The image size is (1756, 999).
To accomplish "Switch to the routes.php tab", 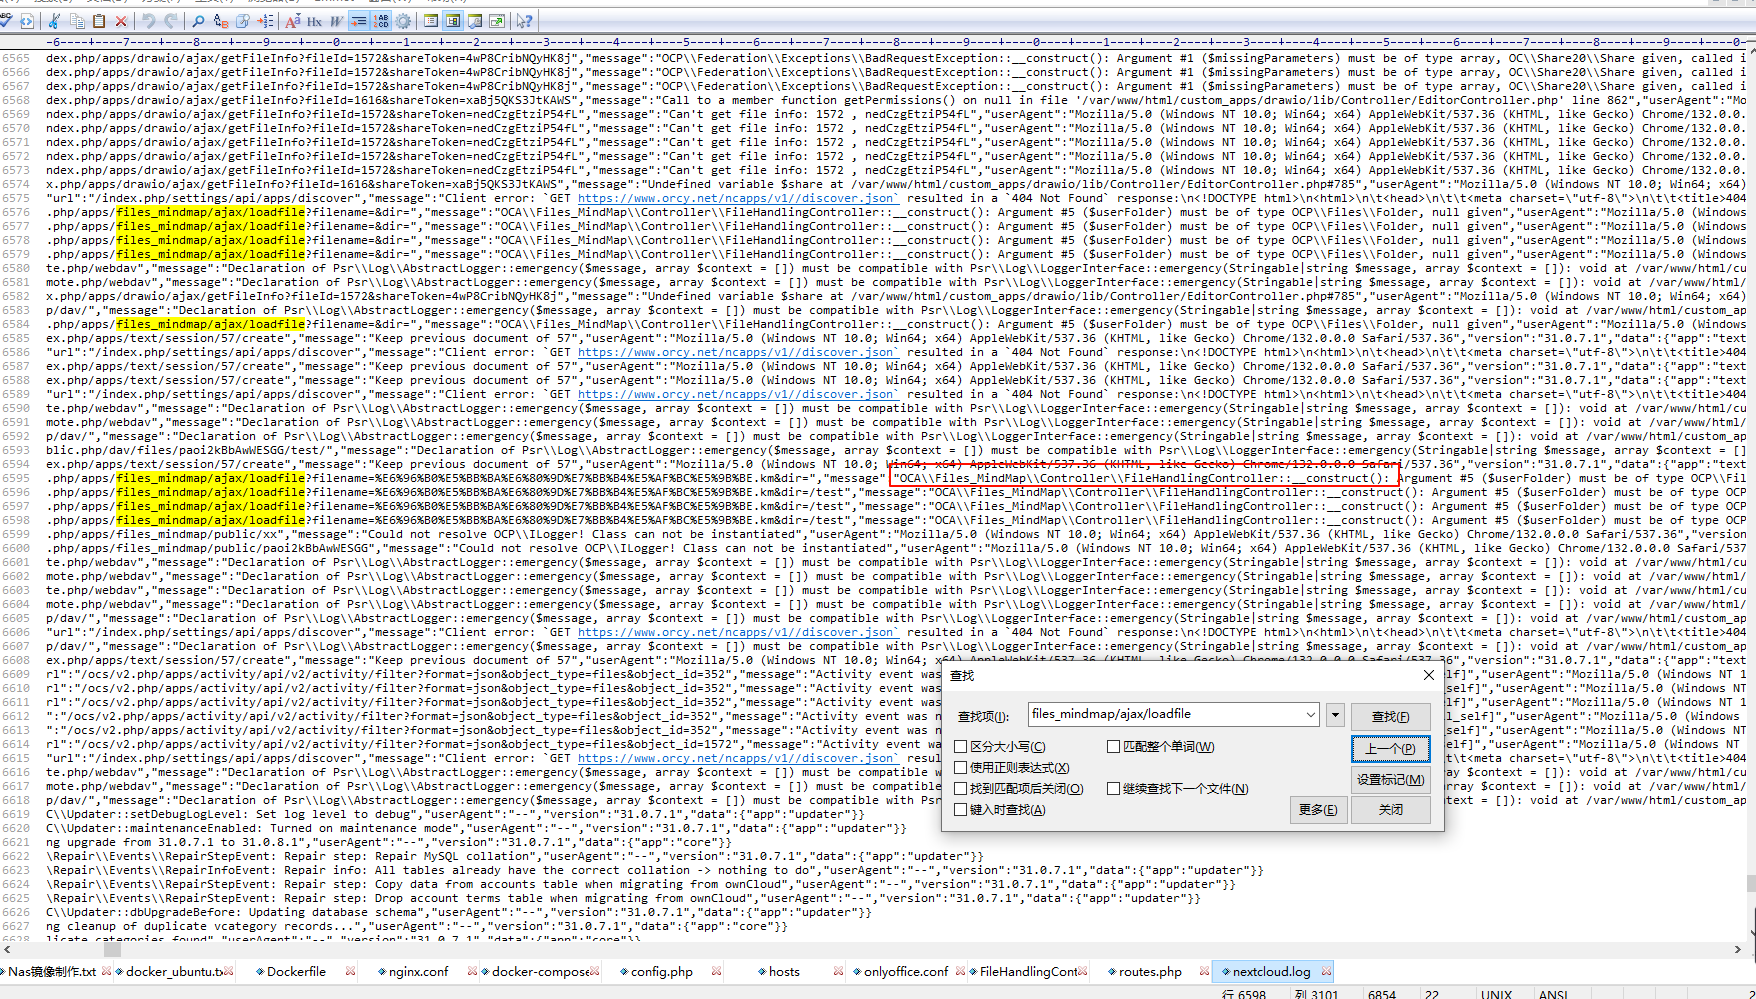I will tap(1150, 971).
